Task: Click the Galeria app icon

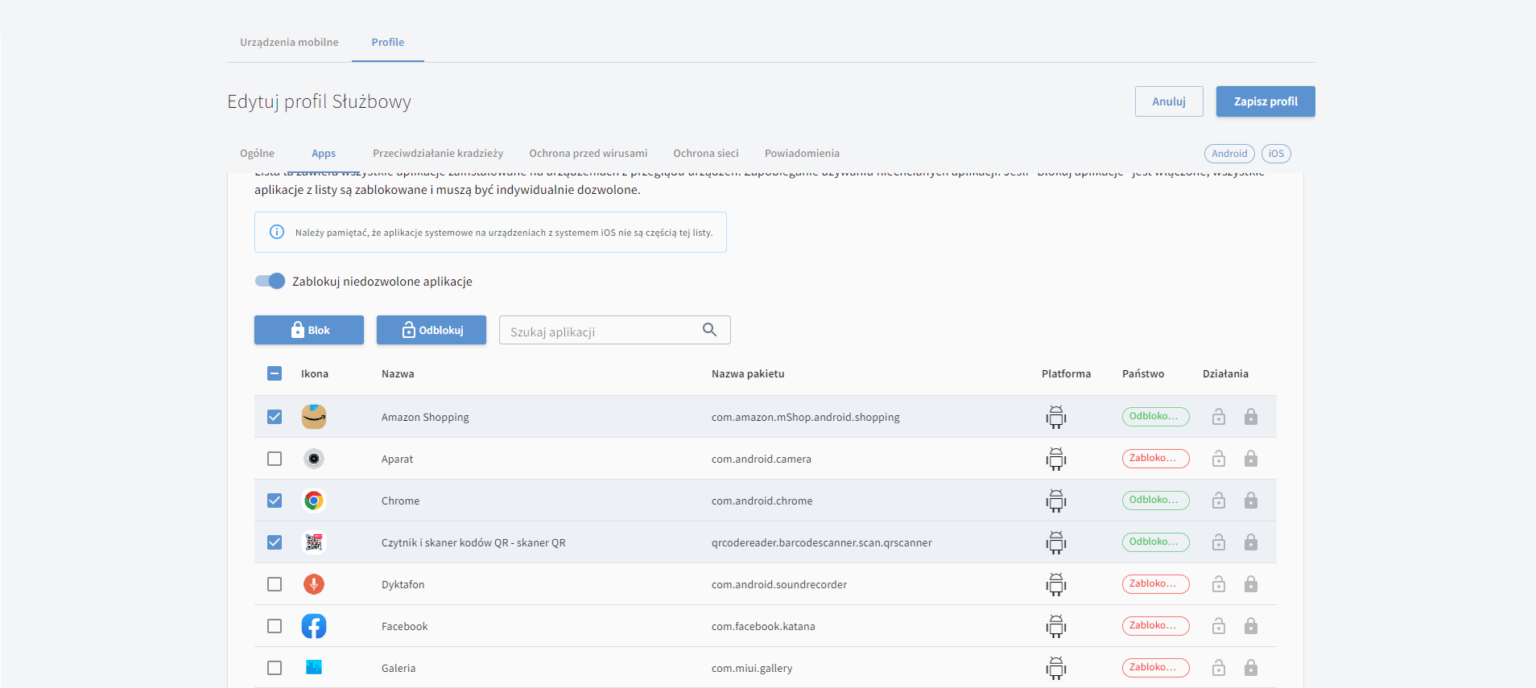Action: [x=314, y=668]
